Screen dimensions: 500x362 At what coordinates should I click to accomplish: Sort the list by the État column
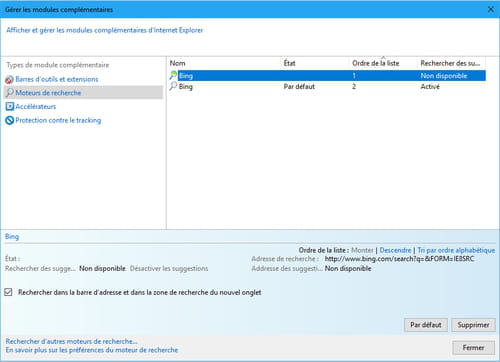pyautogui.click(x=315, y=63)
